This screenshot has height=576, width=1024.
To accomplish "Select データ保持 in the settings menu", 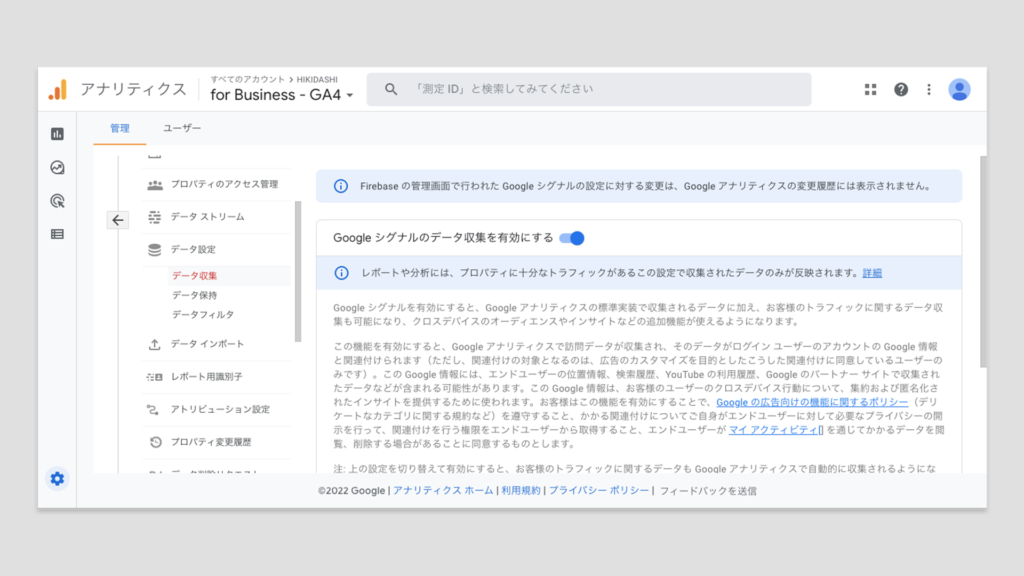I will [x=194, y=295].
